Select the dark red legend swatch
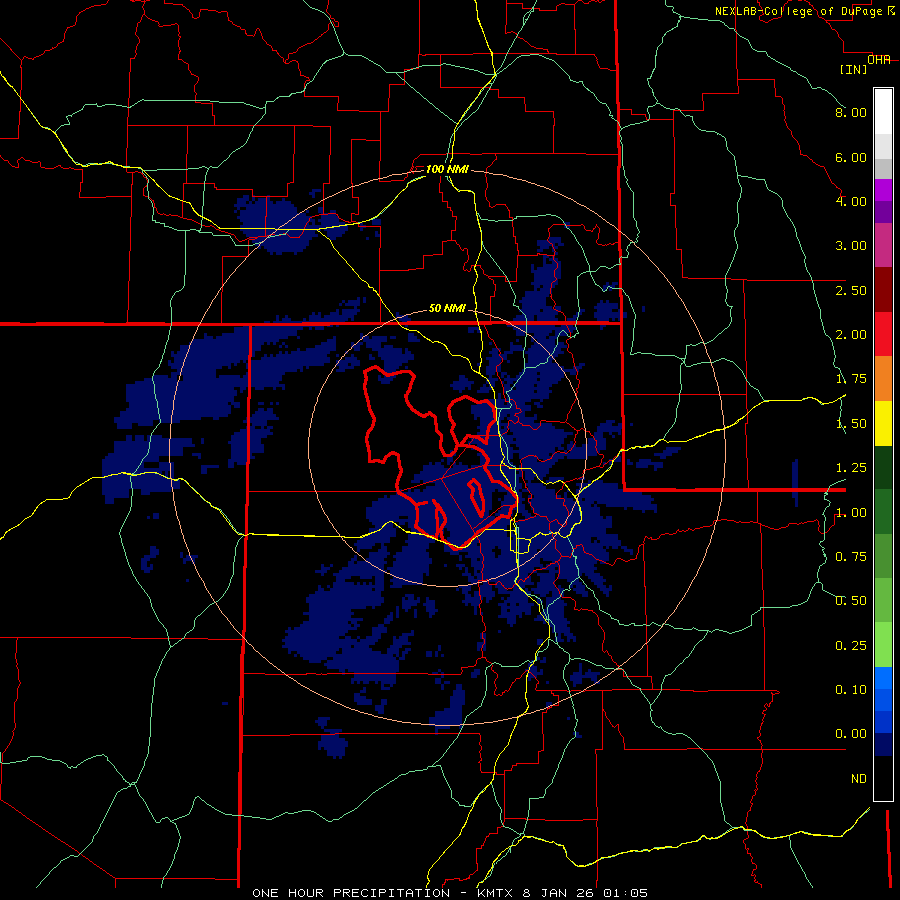Image resolution: width=900 pixels, height=900 pixels. point(883,290)
